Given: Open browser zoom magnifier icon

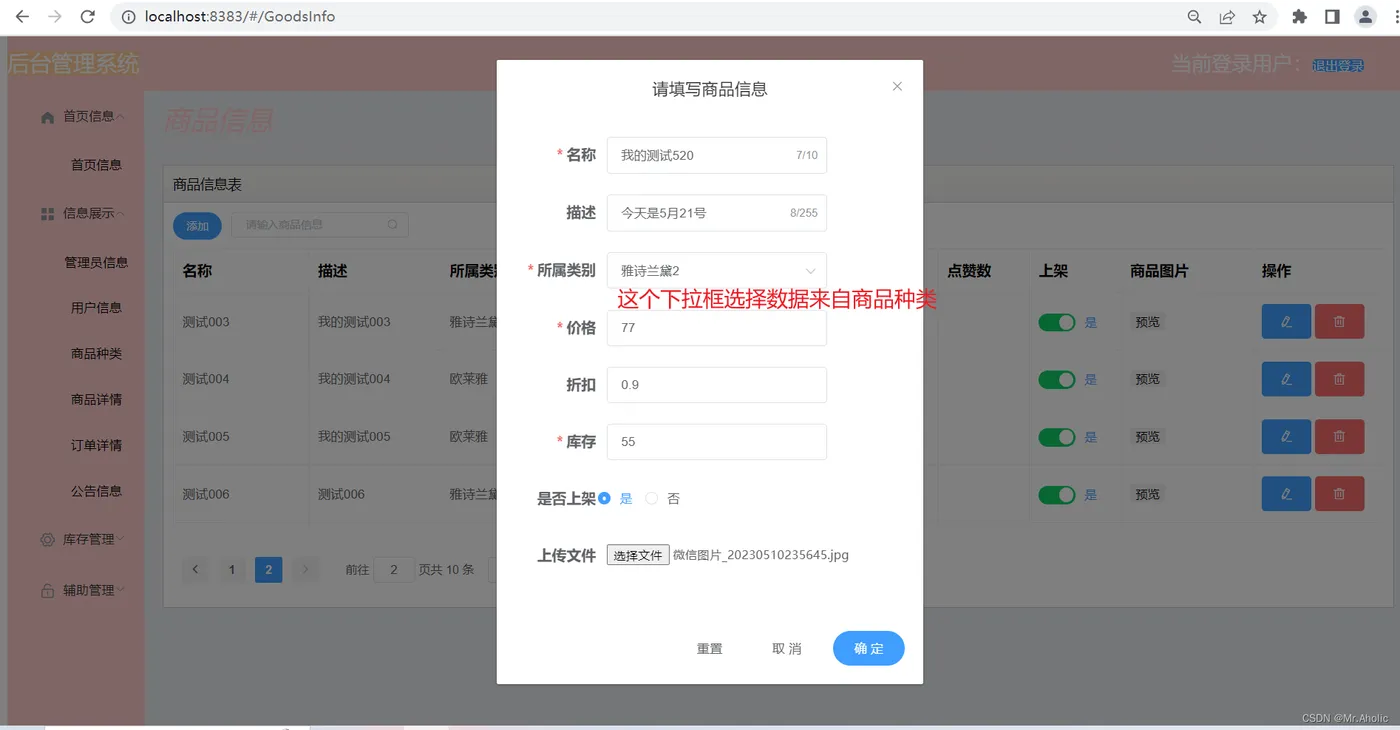Looking at the screenshot, I should click(x=1194, y=17).
